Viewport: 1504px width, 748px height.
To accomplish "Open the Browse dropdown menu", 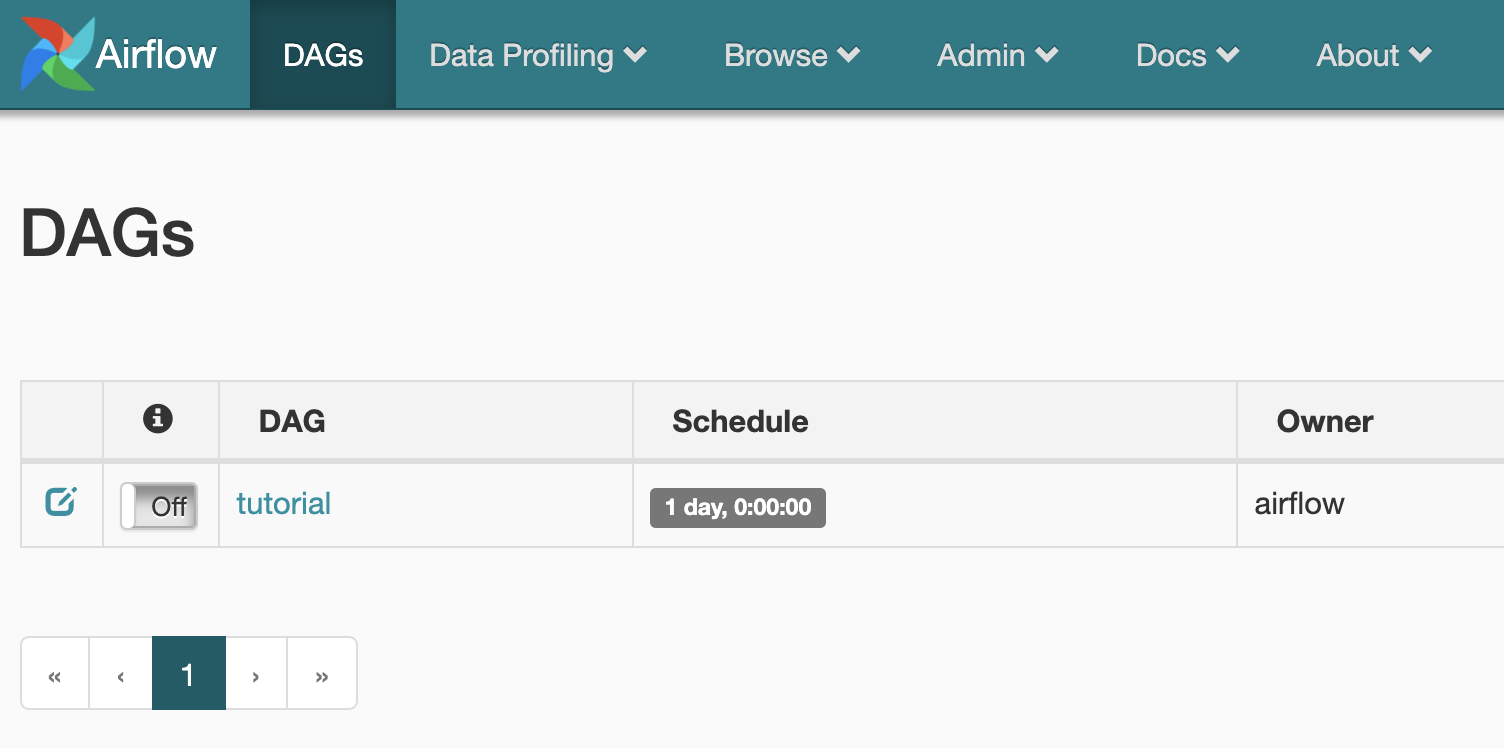I will (792, 55).
